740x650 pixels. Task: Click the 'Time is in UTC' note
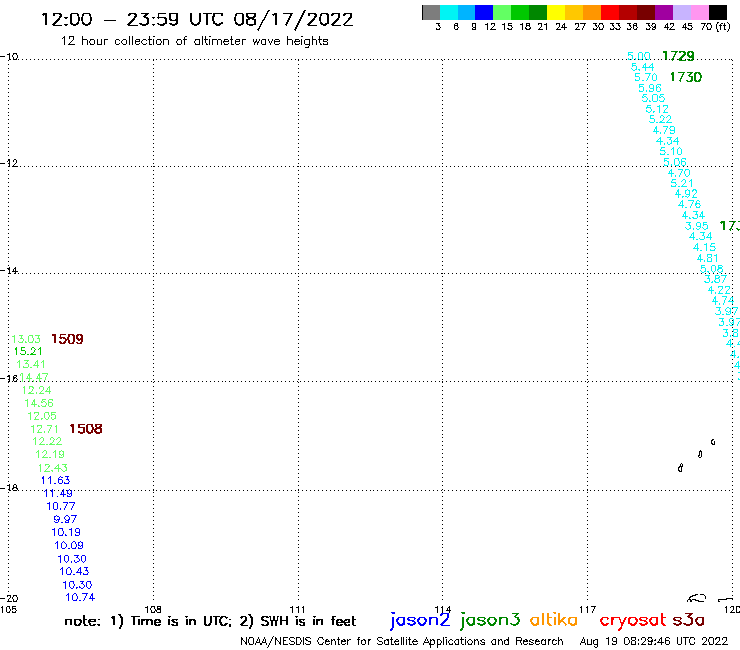click(181, 621)
